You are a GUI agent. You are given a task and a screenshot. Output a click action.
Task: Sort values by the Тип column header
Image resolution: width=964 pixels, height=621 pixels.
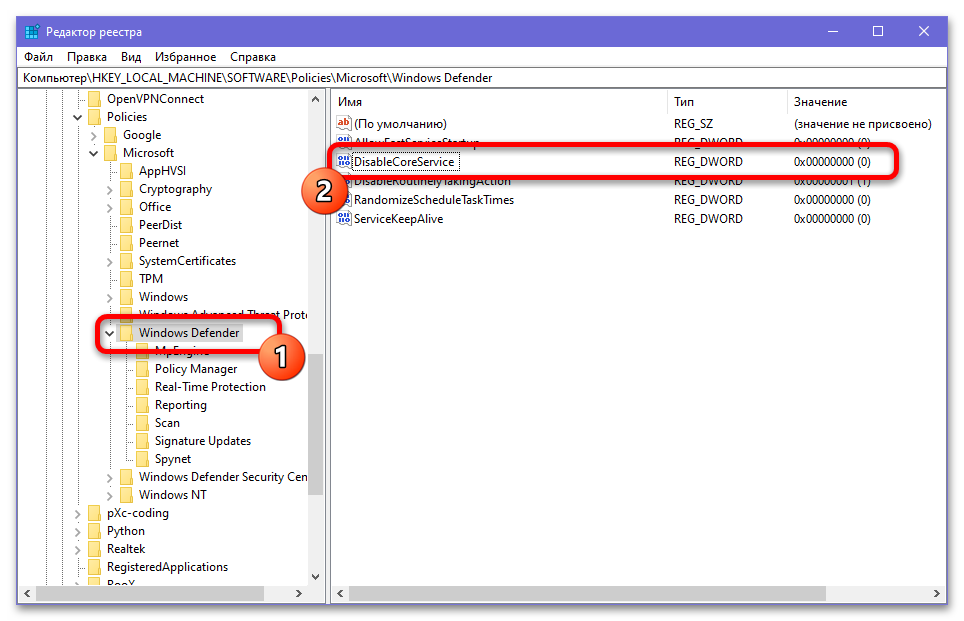coord(727,102)
